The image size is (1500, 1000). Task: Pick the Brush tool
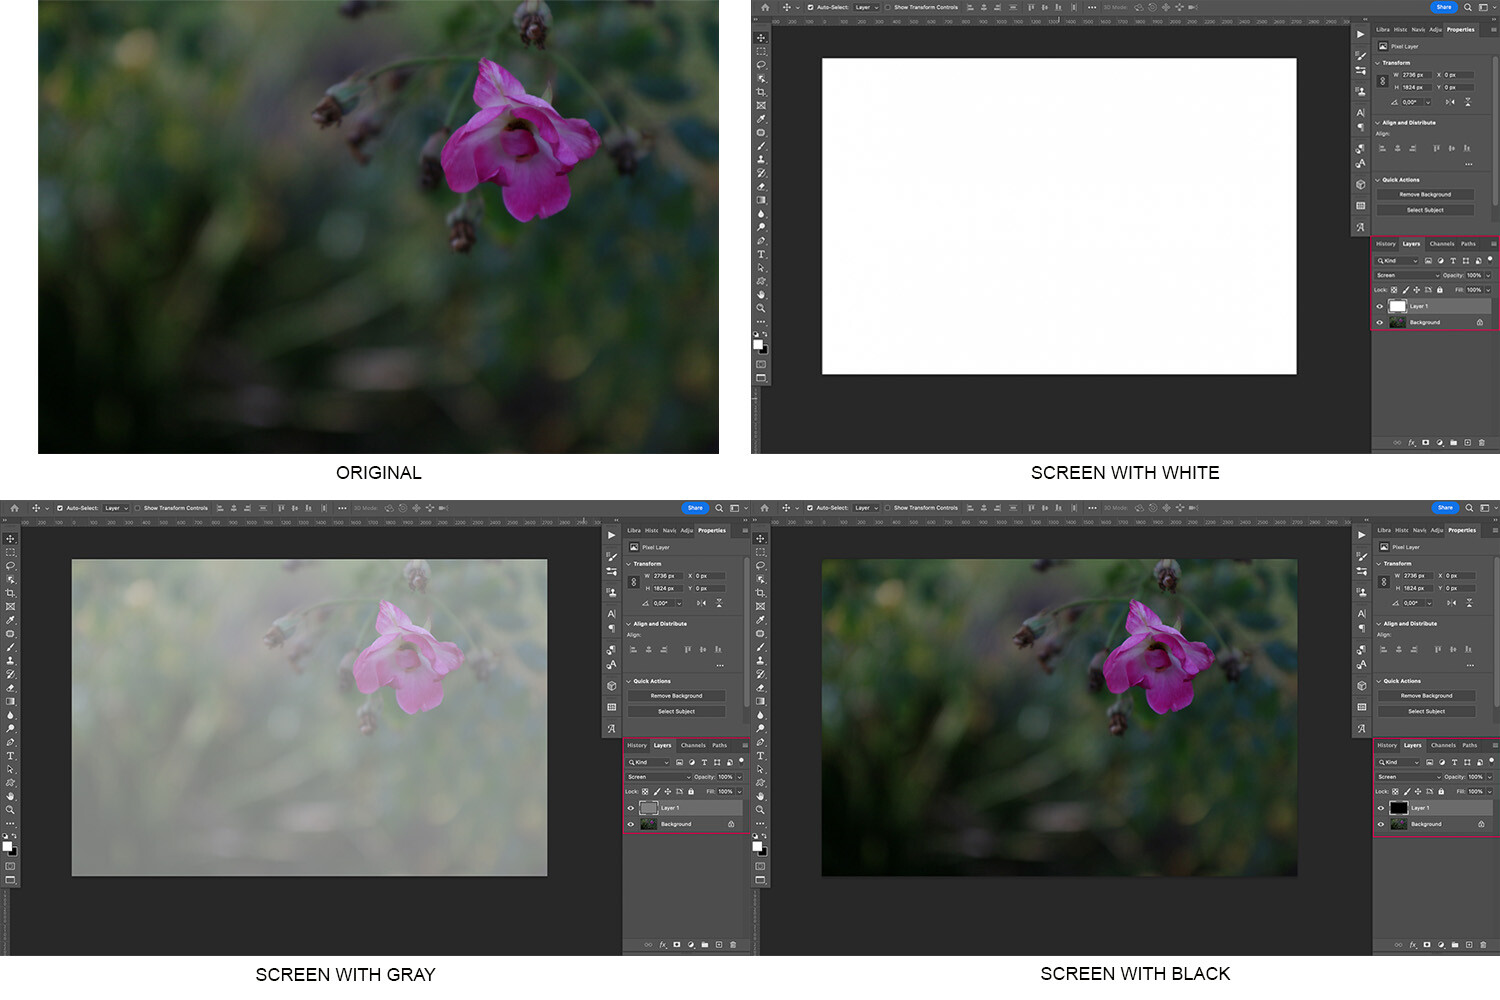pos(762,148)
